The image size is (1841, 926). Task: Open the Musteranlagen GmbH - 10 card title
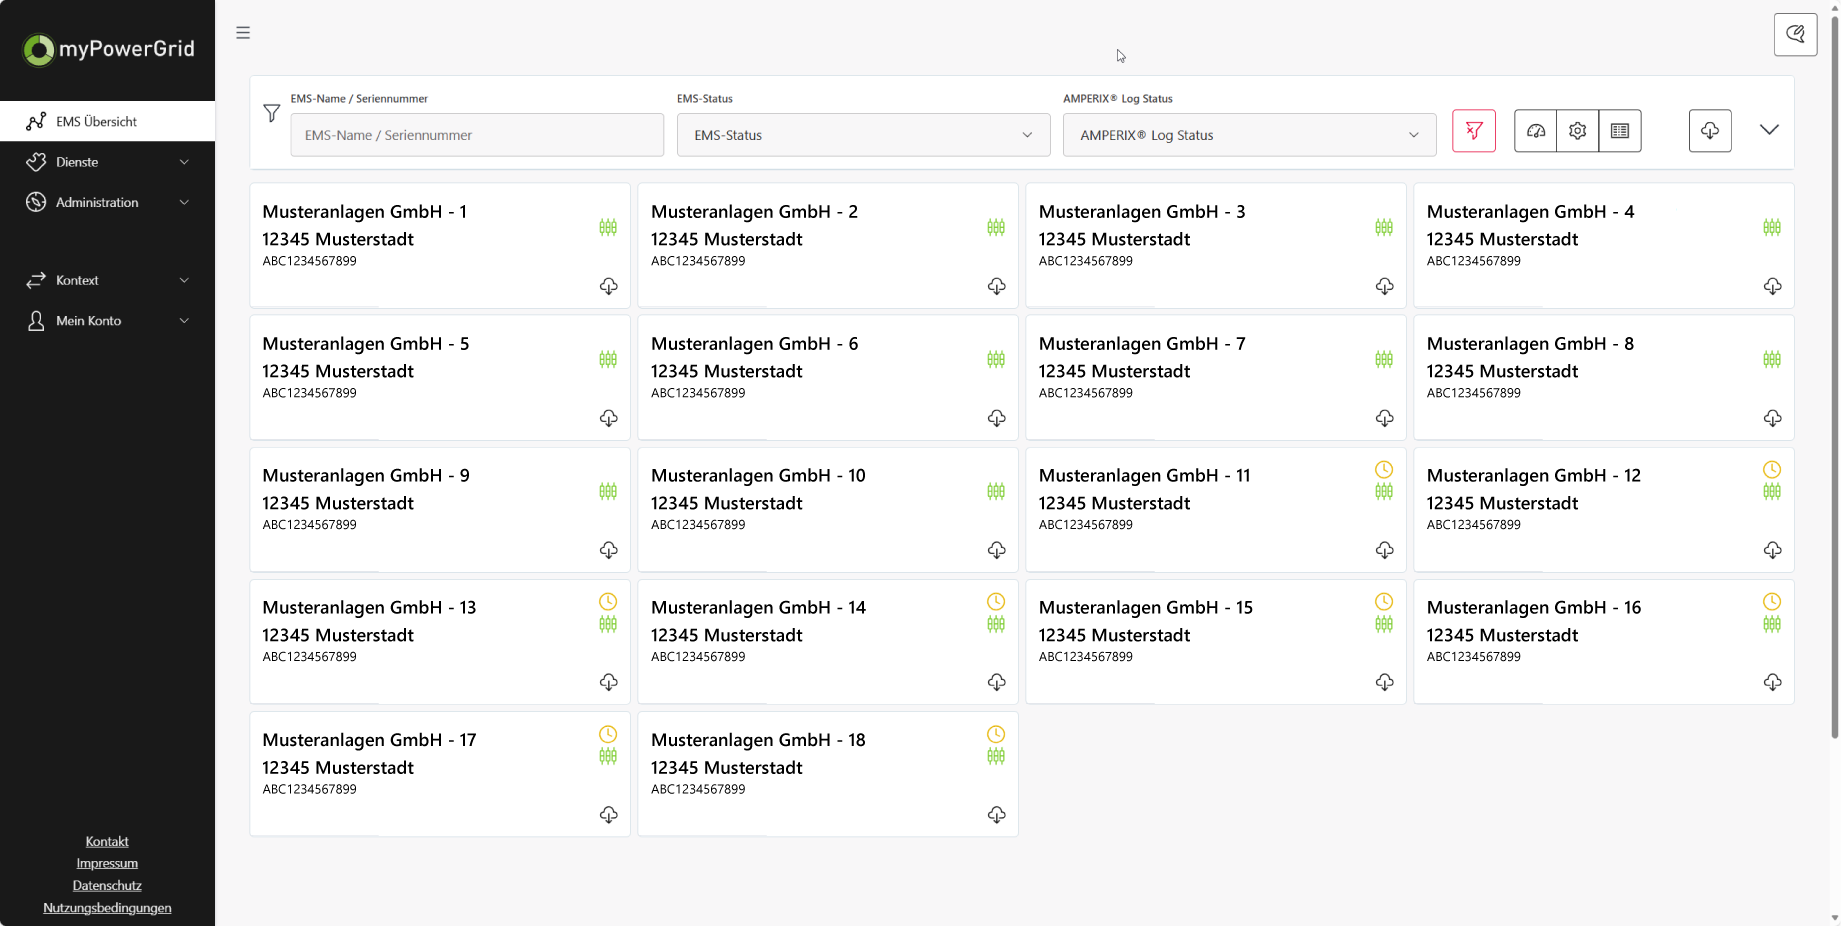coord(758,476)
